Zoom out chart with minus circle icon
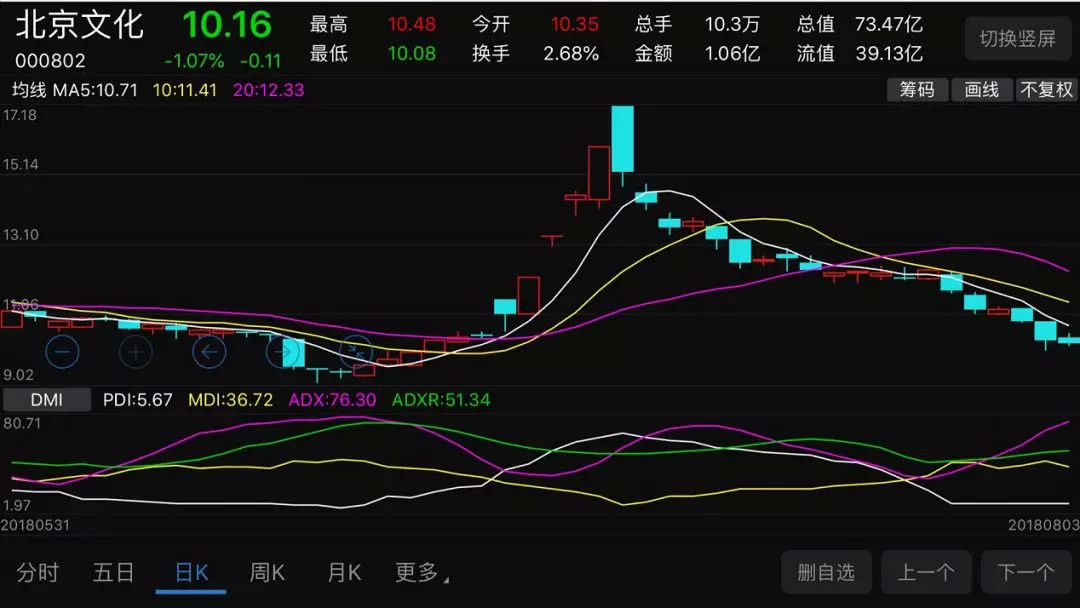1080x608 pixels. pyautogui.click(x=62, y=352)
